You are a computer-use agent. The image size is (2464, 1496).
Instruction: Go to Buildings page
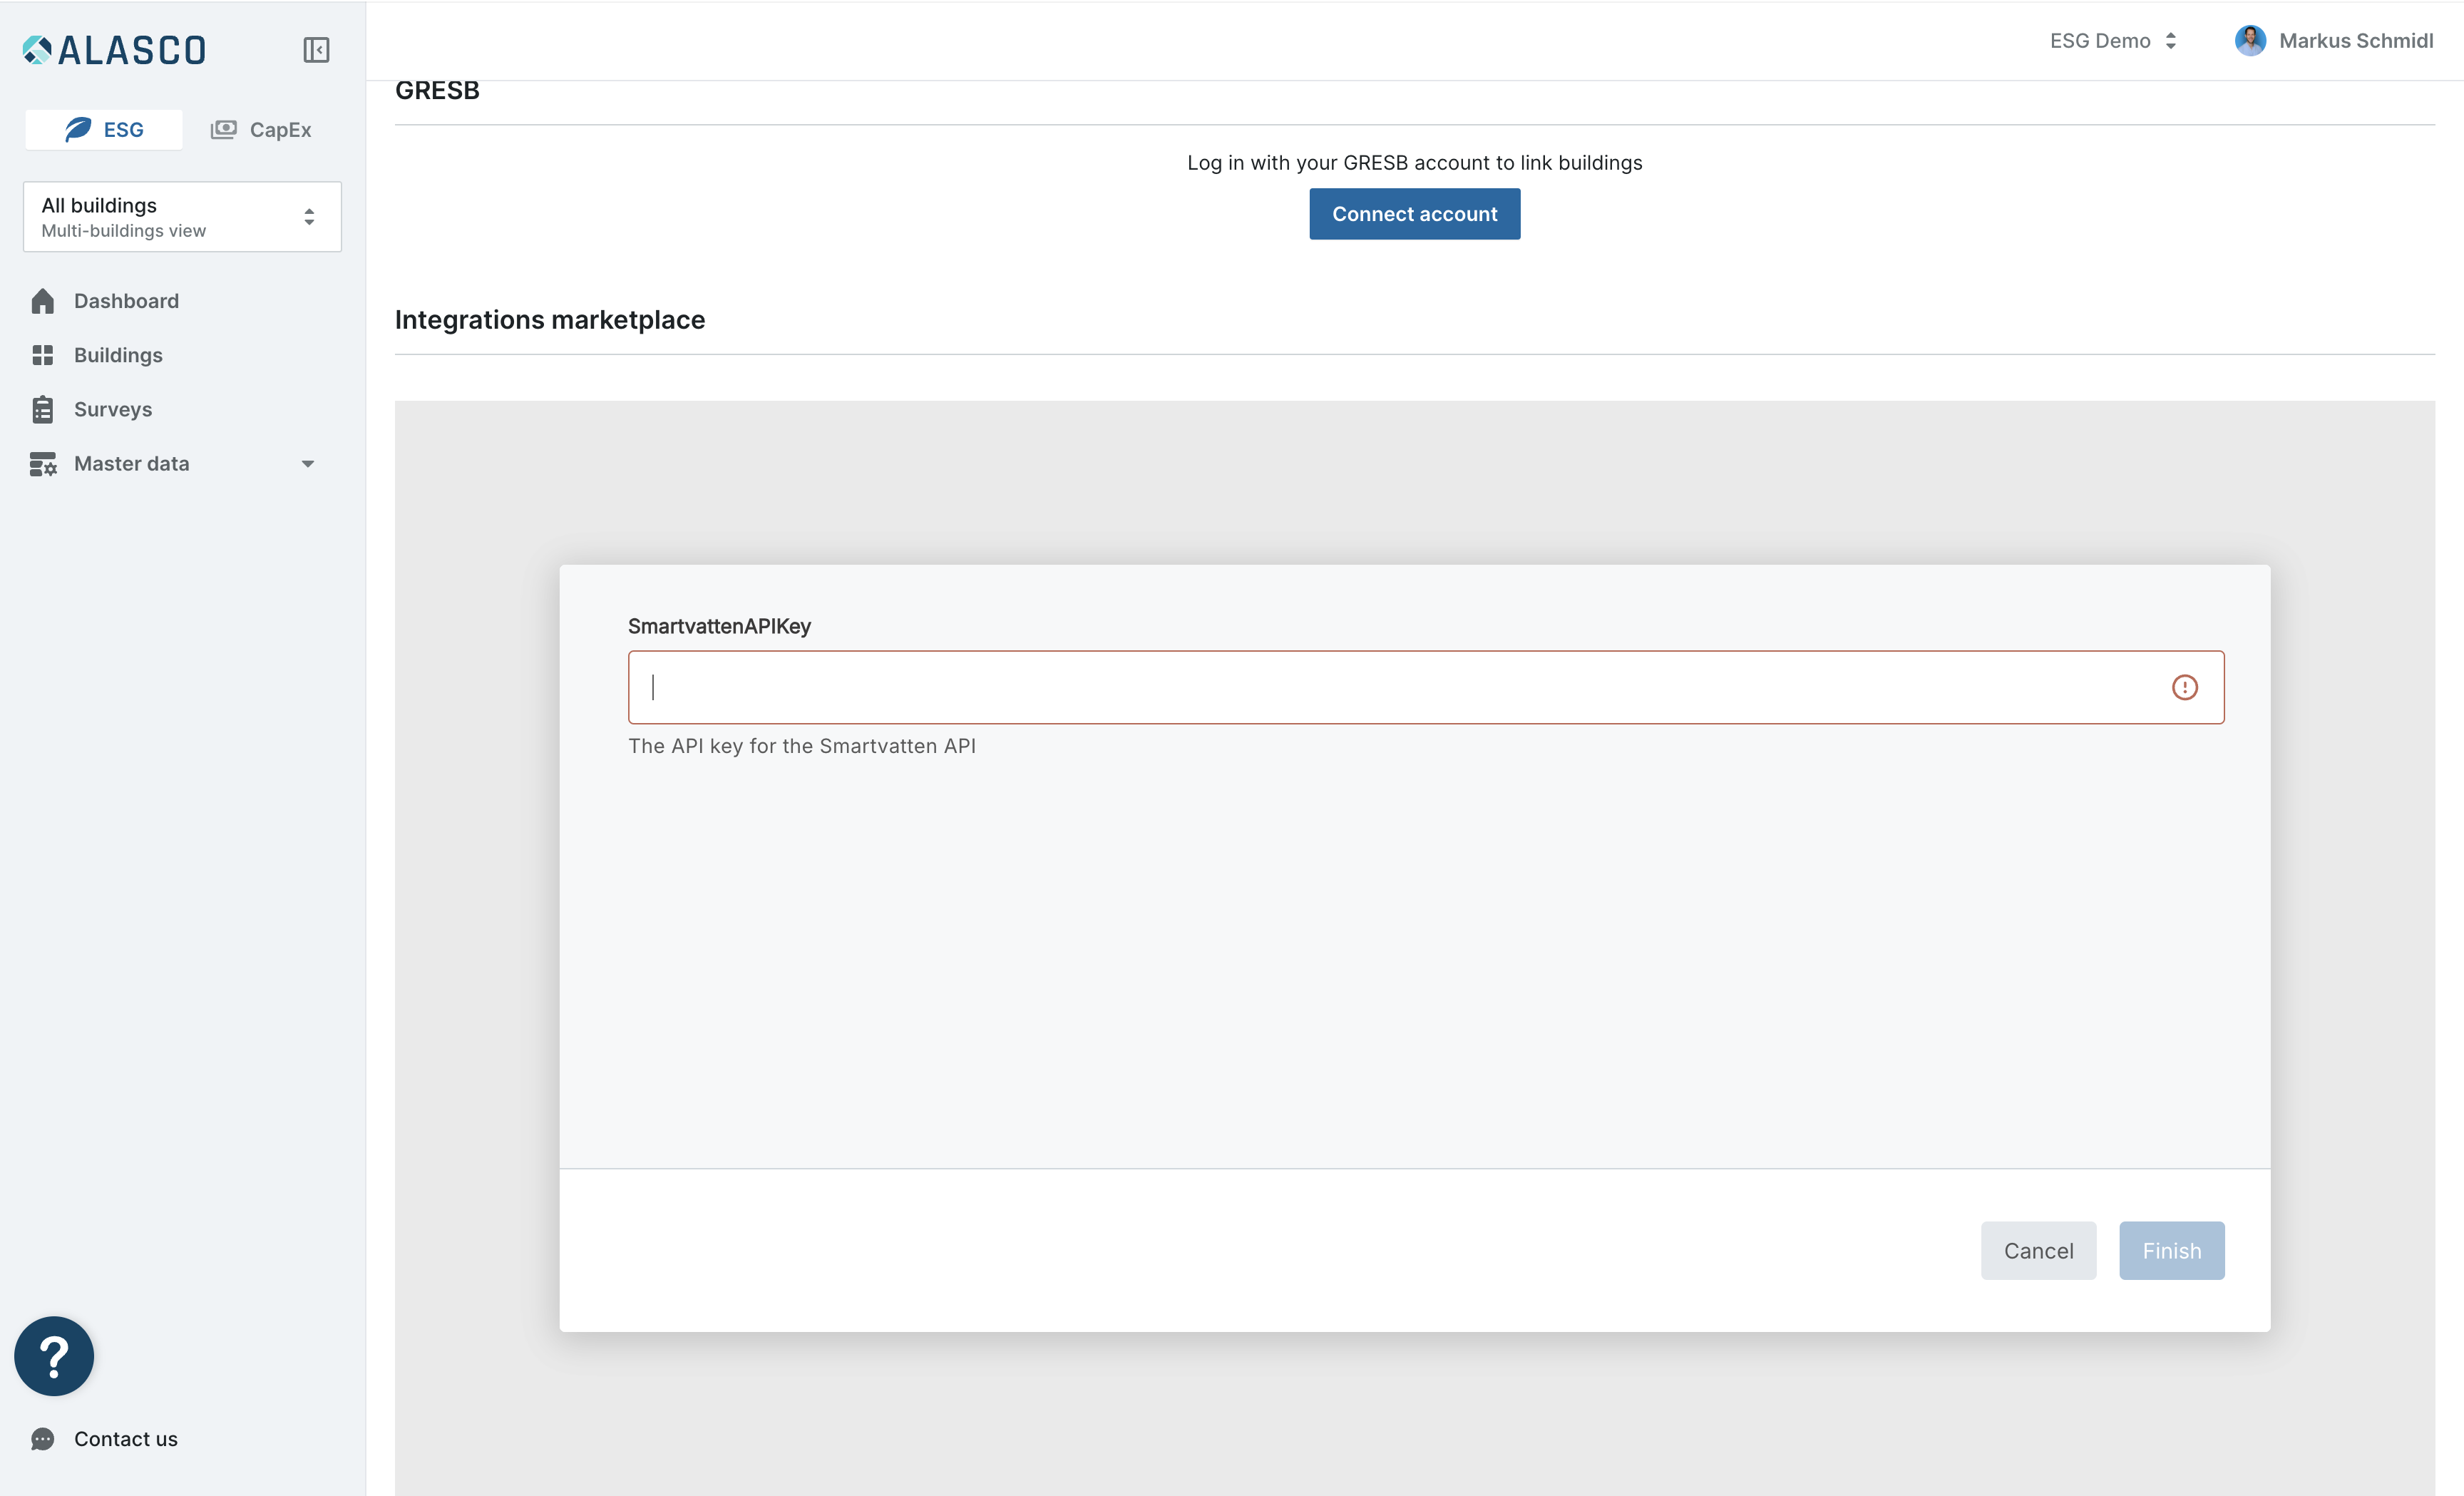(118, 355)
